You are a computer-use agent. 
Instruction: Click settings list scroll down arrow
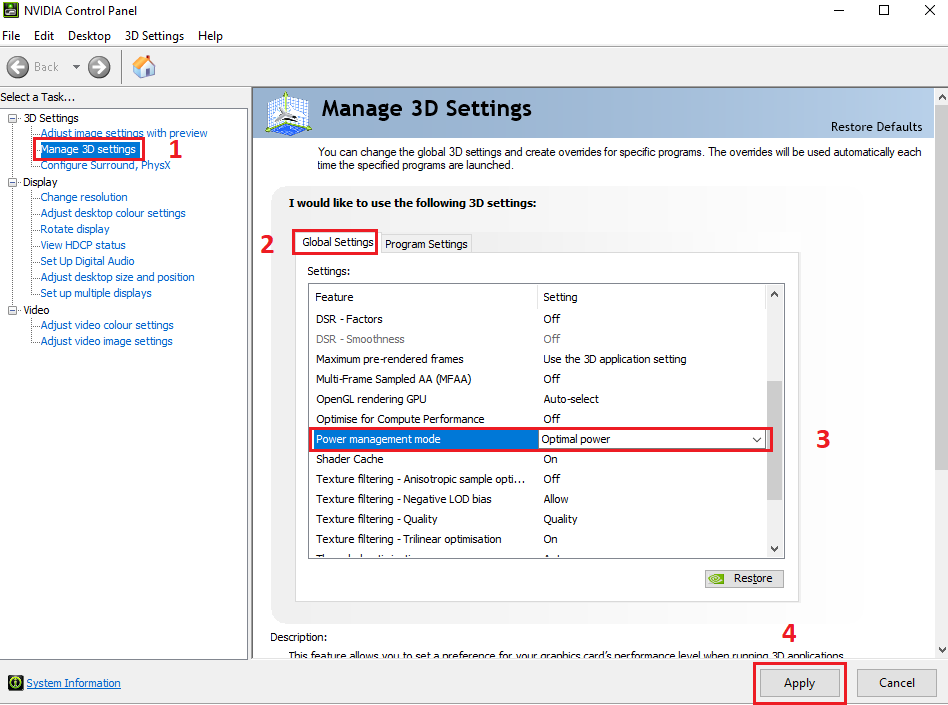pyautogui.click(x=774, y=548)
